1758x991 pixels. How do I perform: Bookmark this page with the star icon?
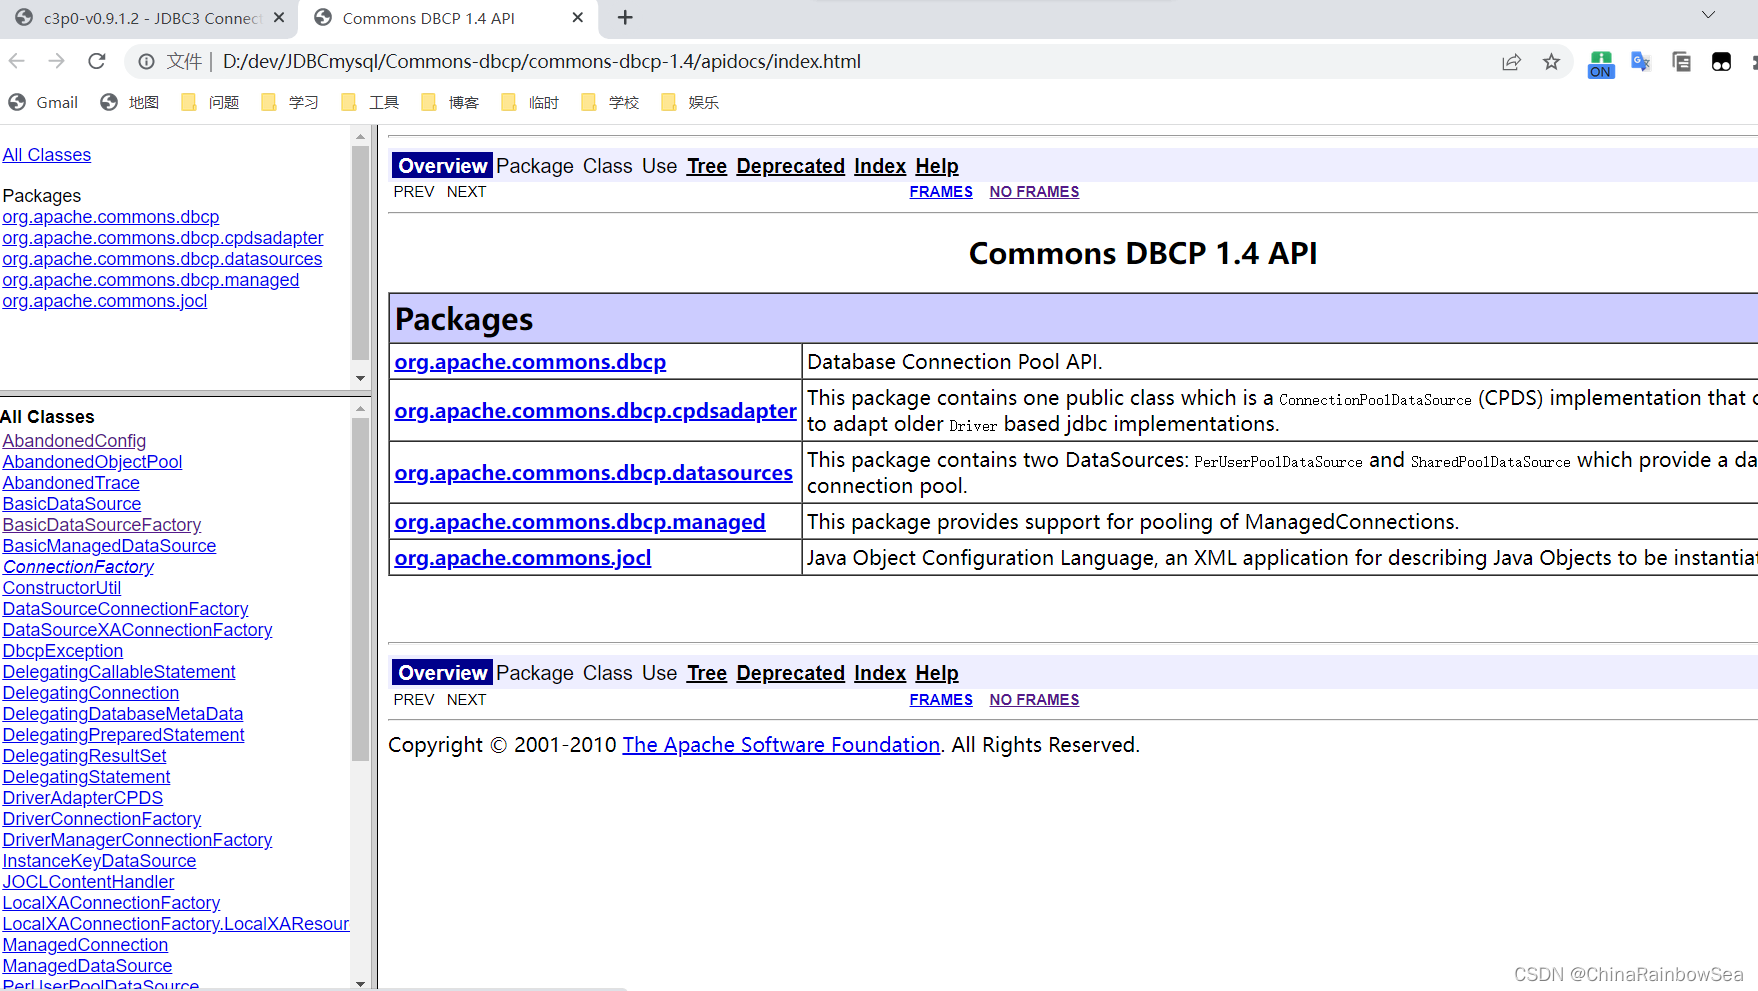coord(1551,62)
